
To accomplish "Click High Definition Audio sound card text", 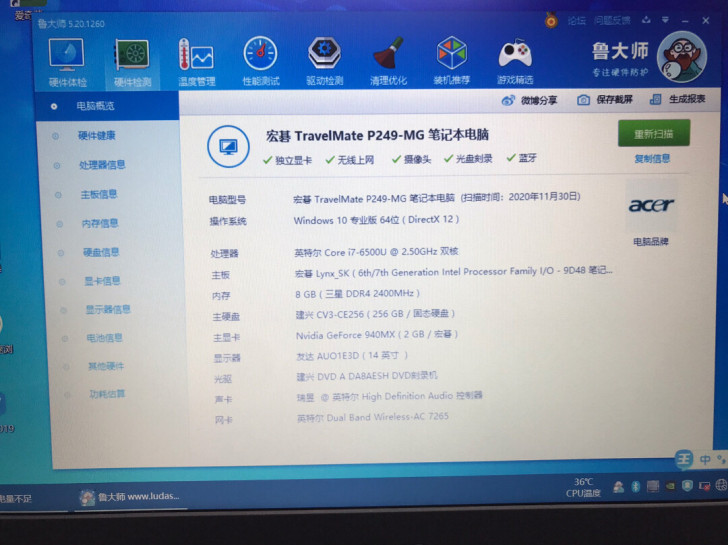I will click(x=390, y=396).
